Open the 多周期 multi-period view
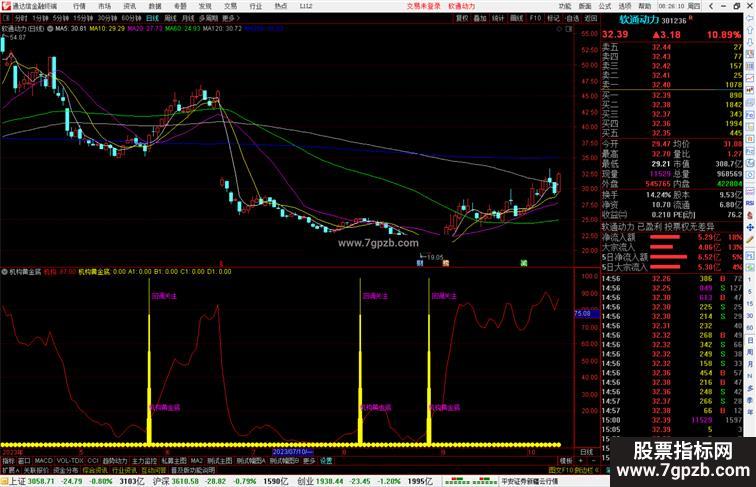This screenshot has height=487, width=756. [208, 18]
